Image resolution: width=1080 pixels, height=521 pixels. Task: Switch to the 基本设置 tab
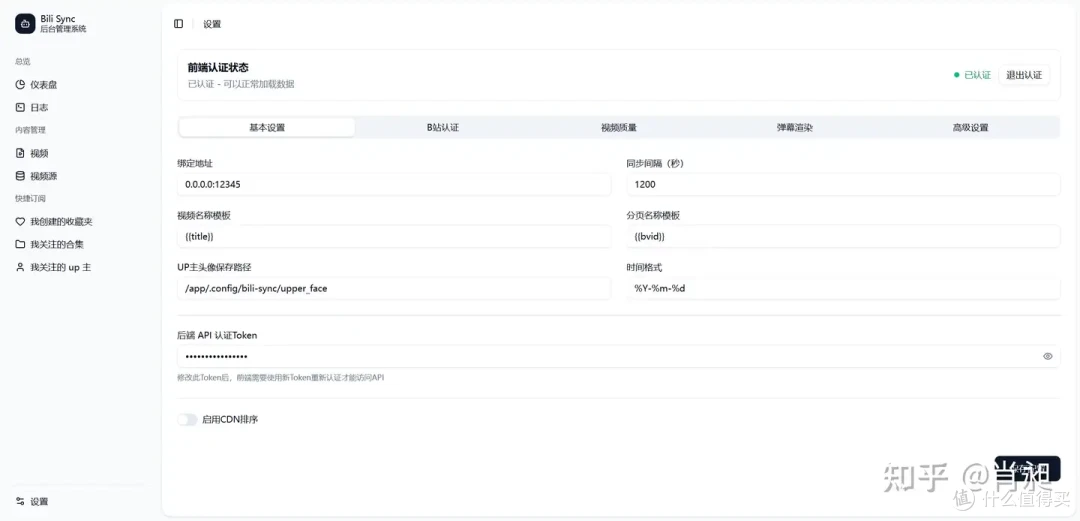pyautogui.click(x=267, y=127)
